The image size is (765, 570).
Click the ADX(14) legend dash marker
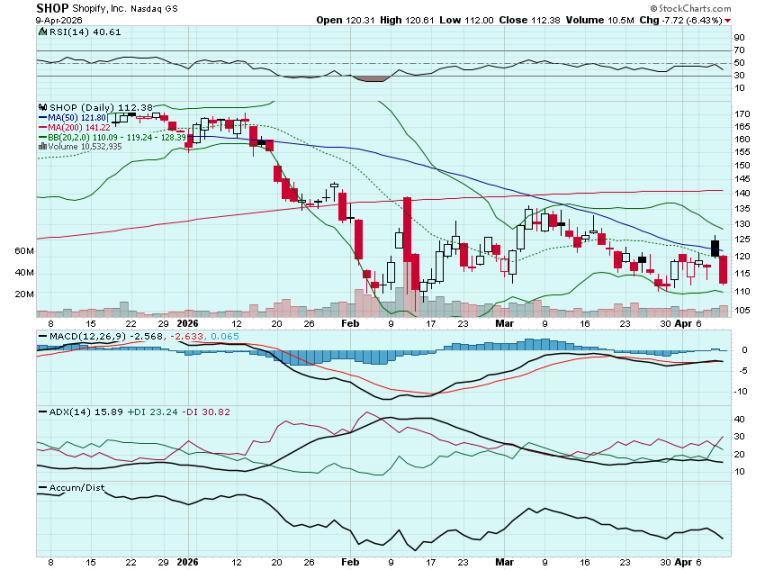coord(42,412)
